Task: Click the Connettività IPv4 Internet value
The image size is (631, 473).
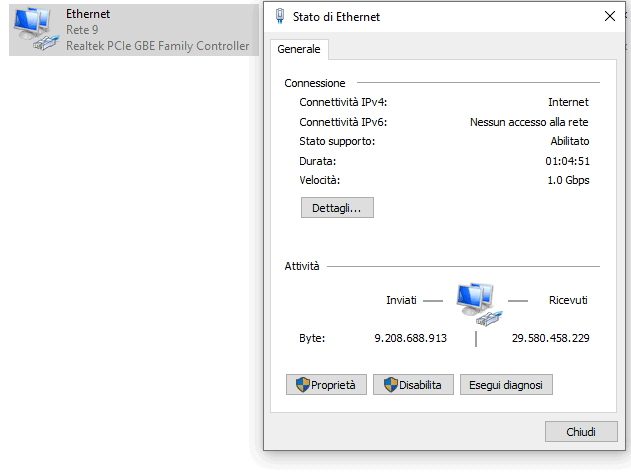Action: tap(568, 102)
